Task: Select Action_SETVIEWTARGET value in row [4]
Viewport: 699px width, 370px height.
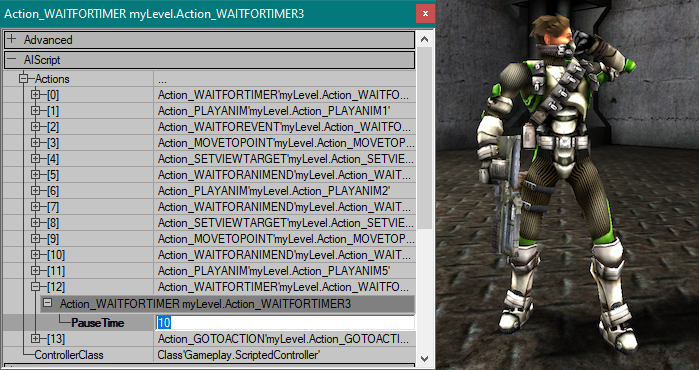Action: pyautogui.click(x=286, y=159)
